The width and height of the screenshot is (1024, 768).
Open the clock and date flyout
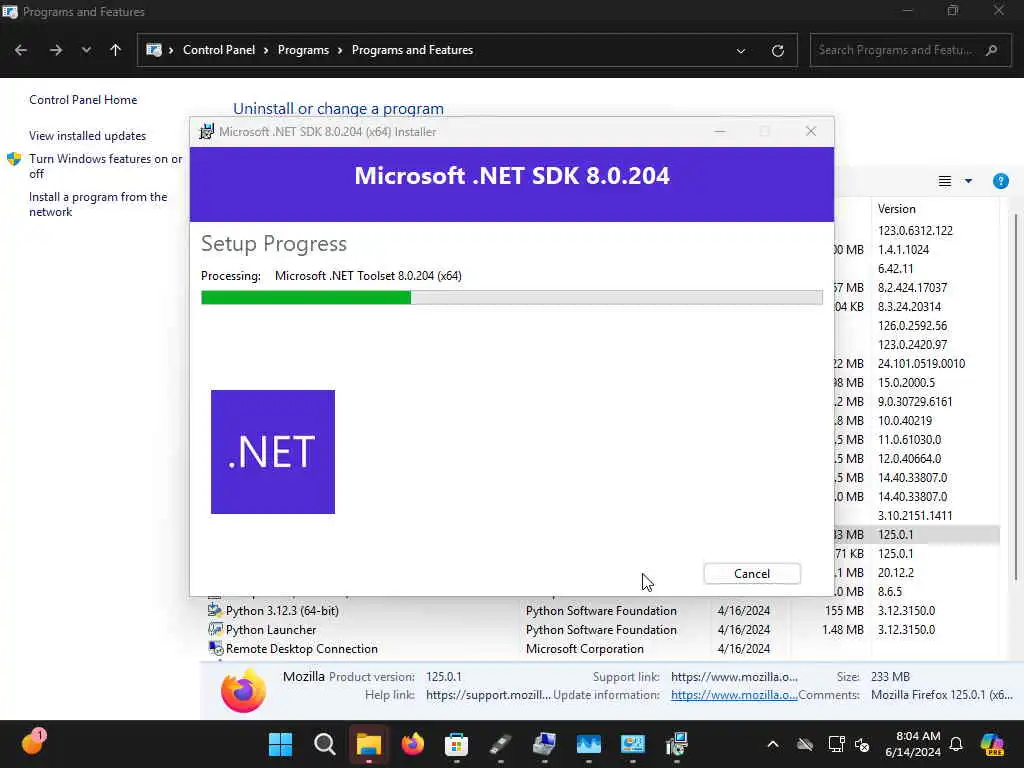click(x=913, y=744)
